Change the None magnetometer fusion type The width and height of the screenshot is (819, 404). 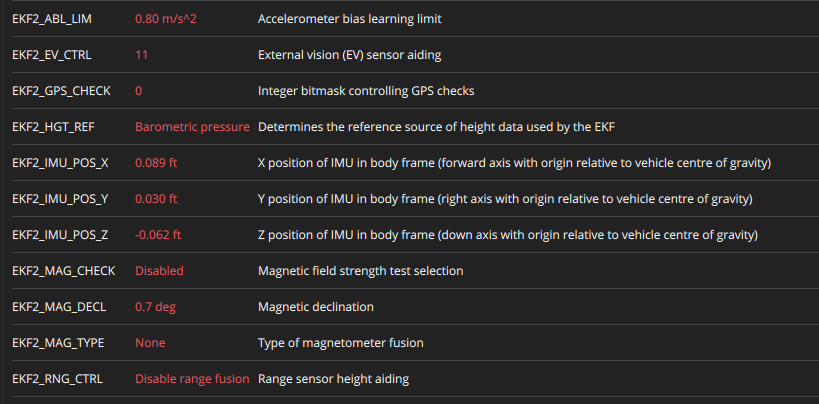(x=150, y=343)
